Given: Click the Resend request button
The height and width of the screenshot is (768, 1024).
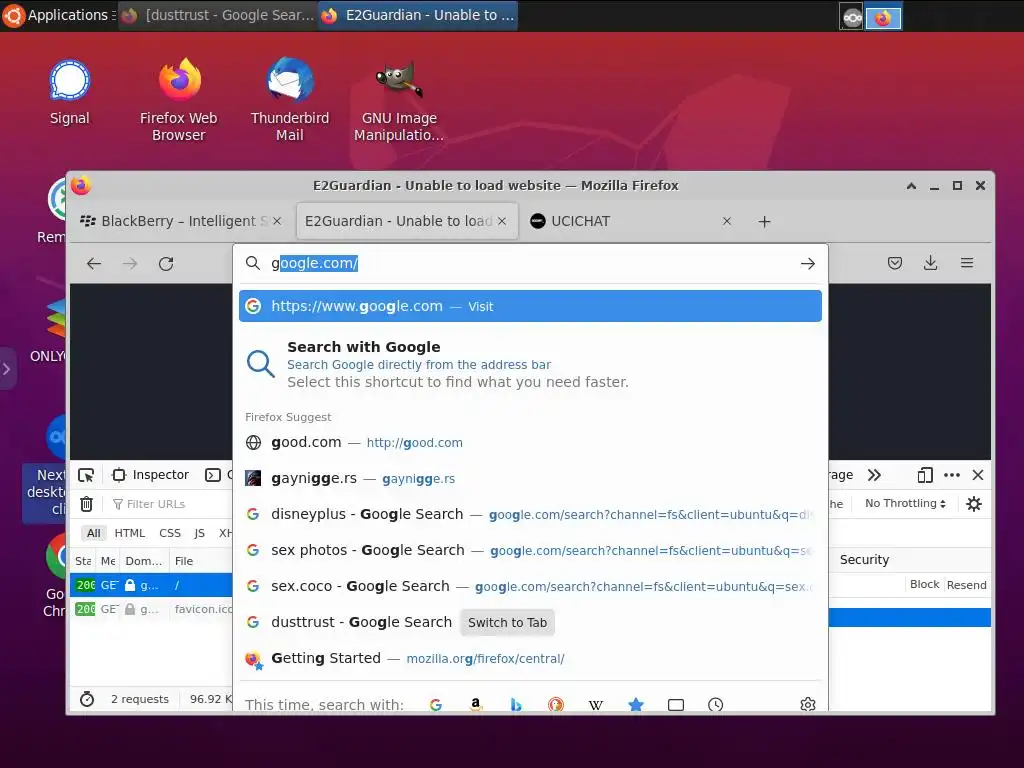Looking at the screenshot, I should [x=967, y=584].
